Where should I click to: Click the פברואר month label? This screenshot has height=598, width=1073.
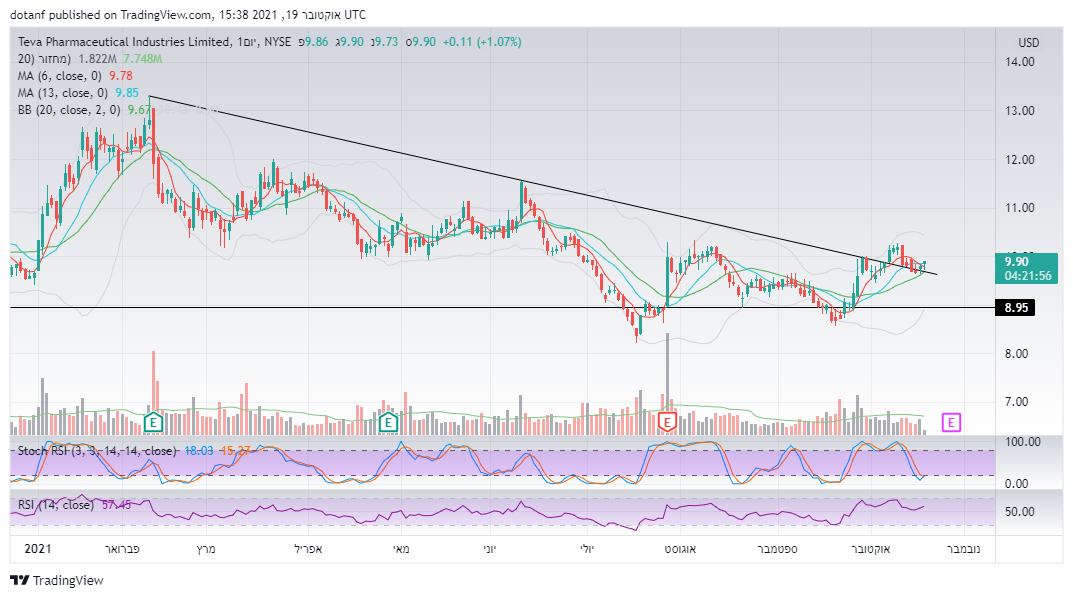pos(122,549)
